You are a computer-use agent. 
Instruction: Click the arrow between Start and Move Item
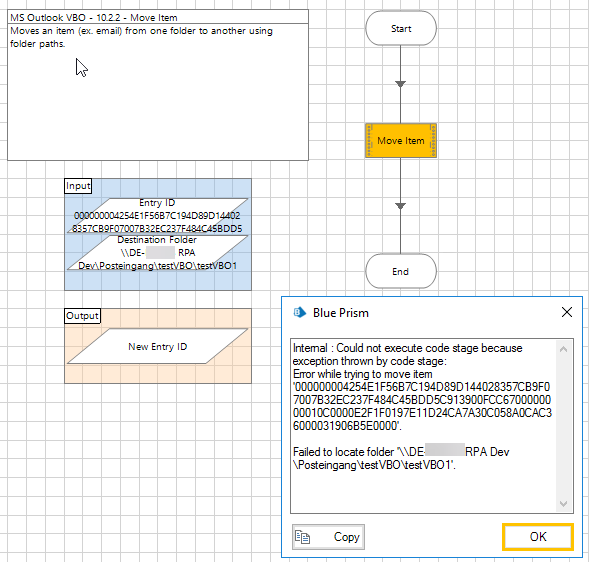point(400,84)
